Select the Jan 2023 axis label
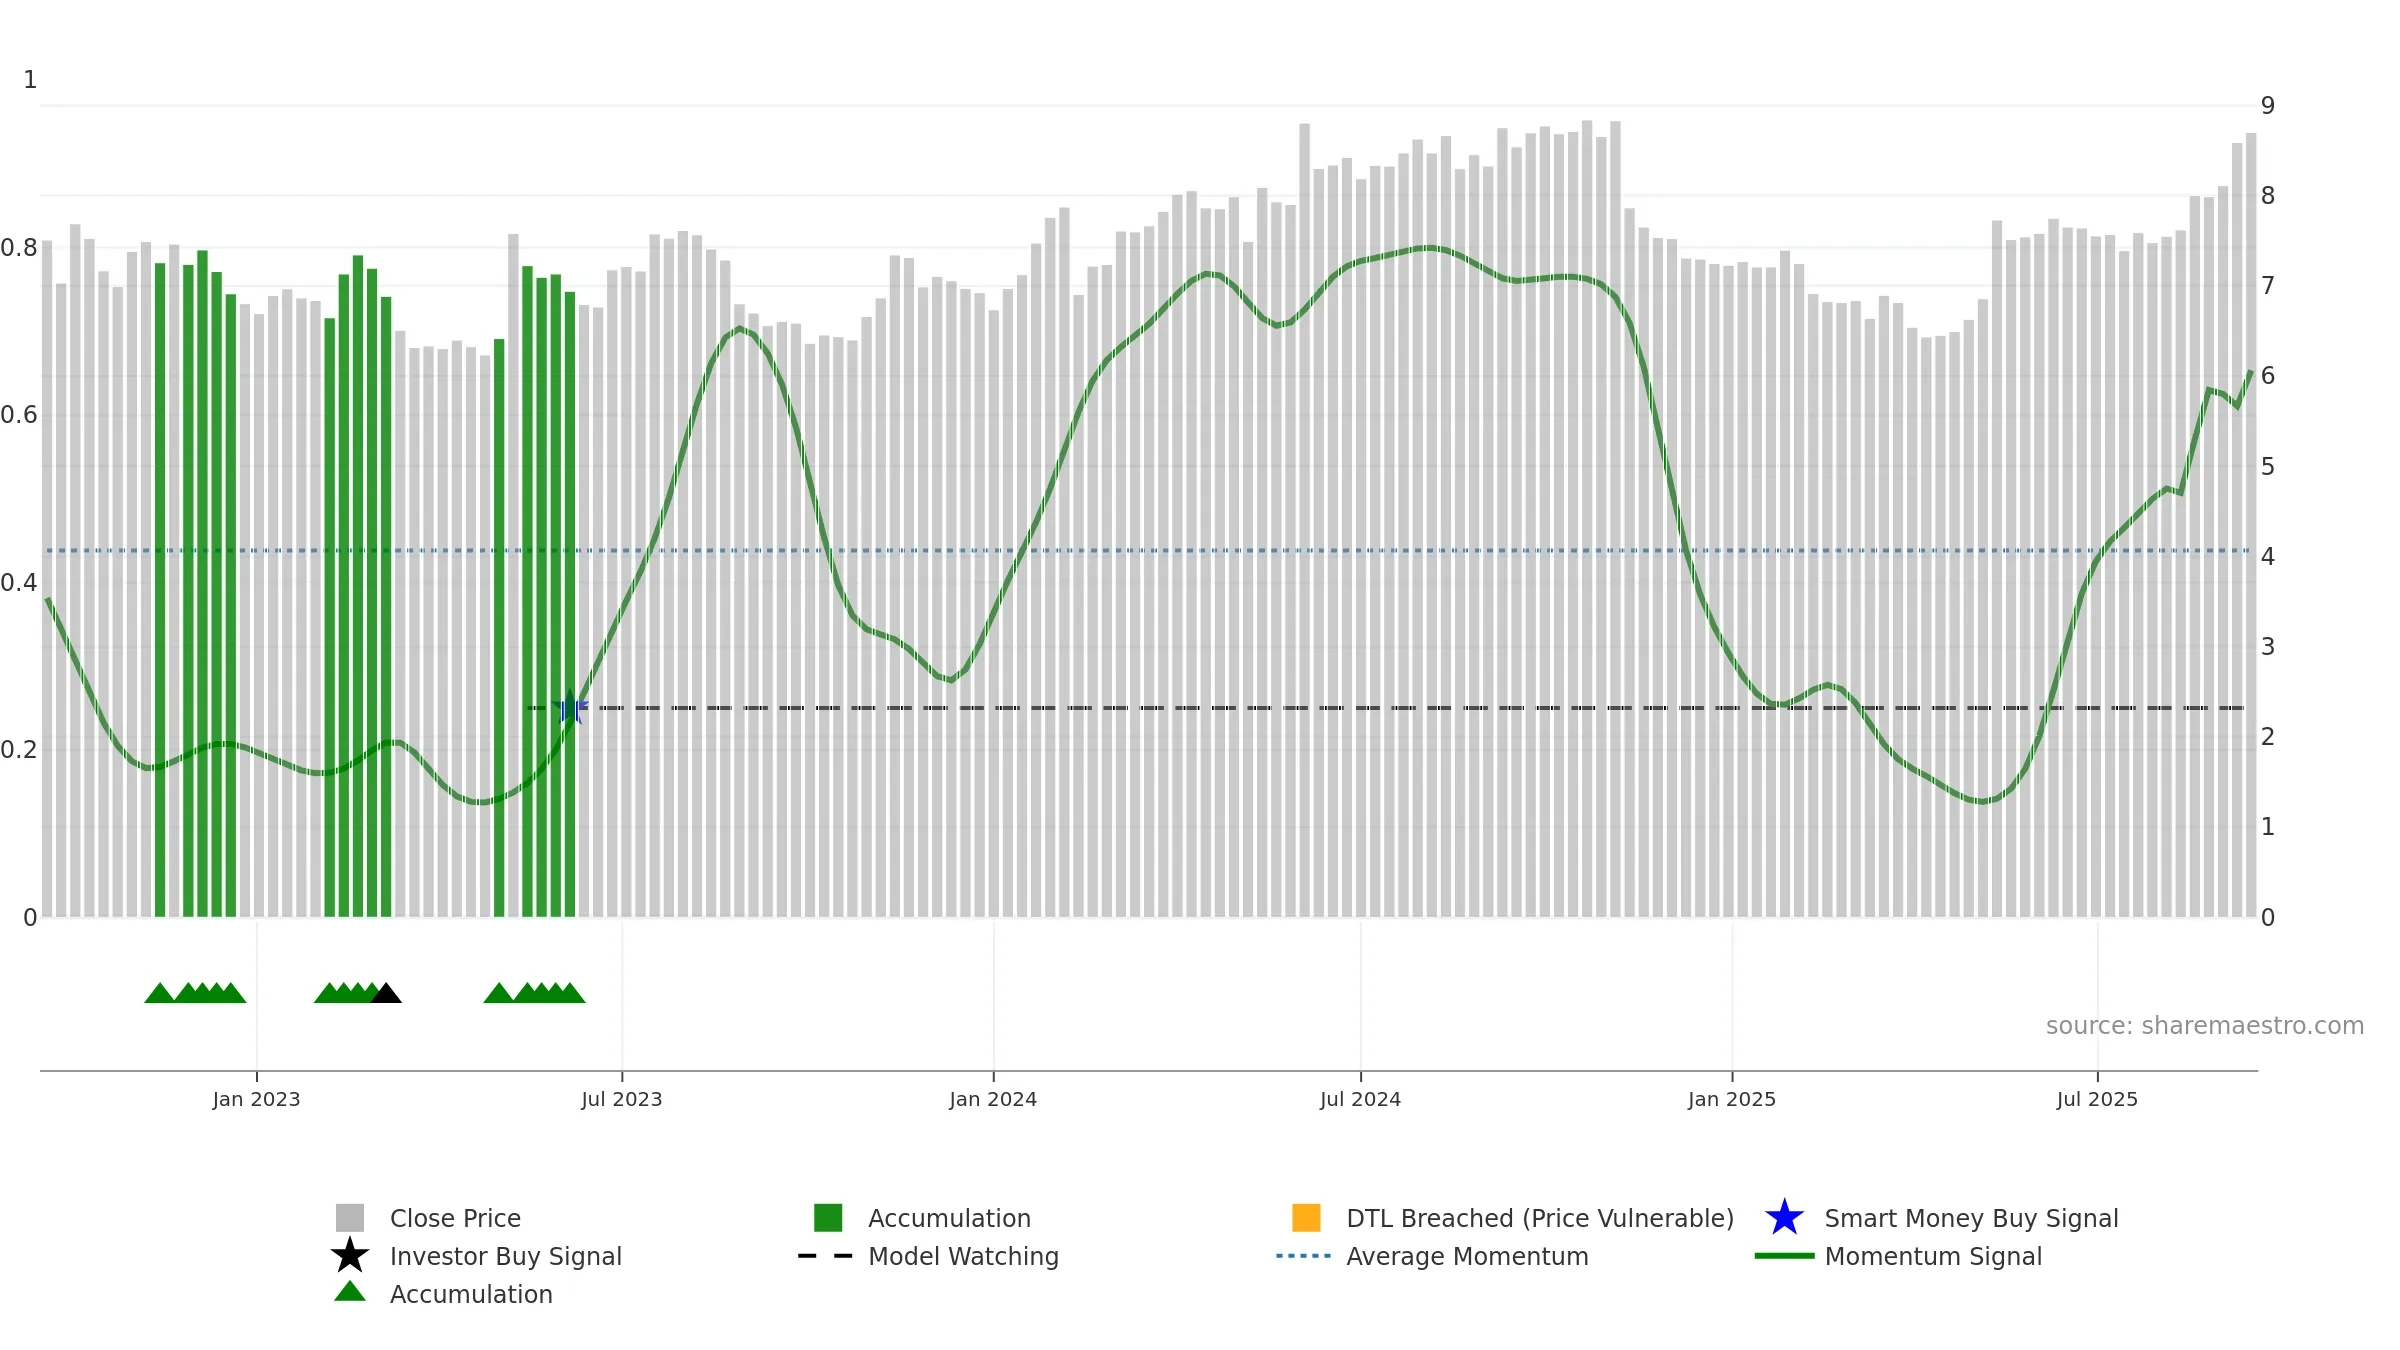Image resolution: width=2400 pixels, height=1350 pixels. [x=256, y=1100]
